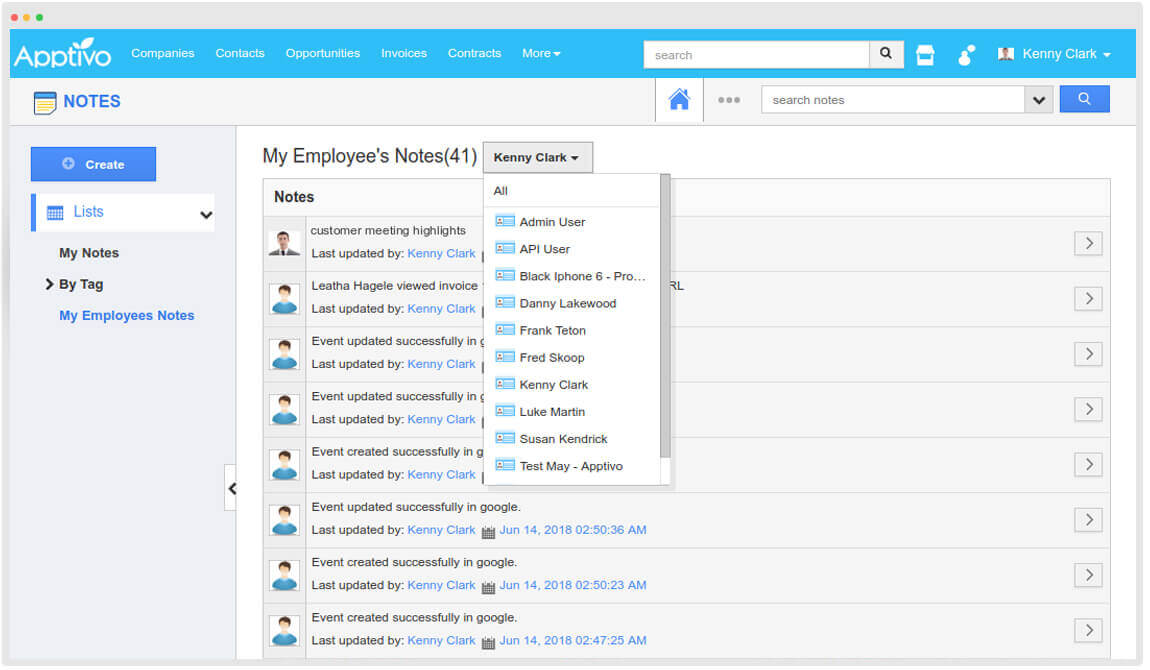Select Frank Teton from the employee dropdown

[x=553, y=330]
